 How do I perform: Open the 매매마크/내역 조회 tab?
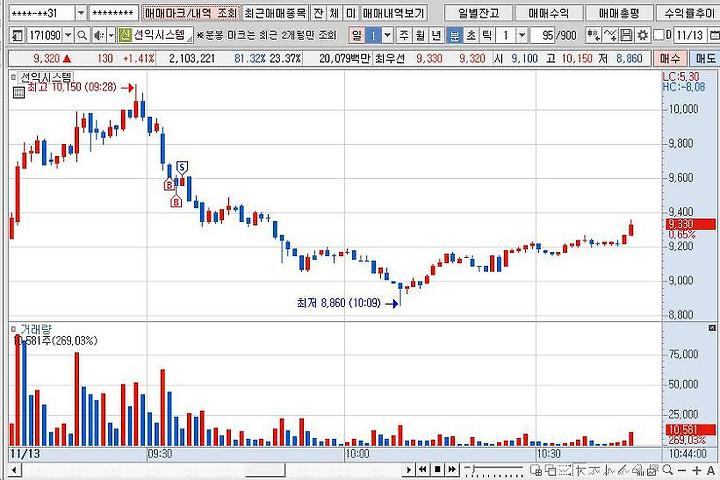tap(191, 13)
